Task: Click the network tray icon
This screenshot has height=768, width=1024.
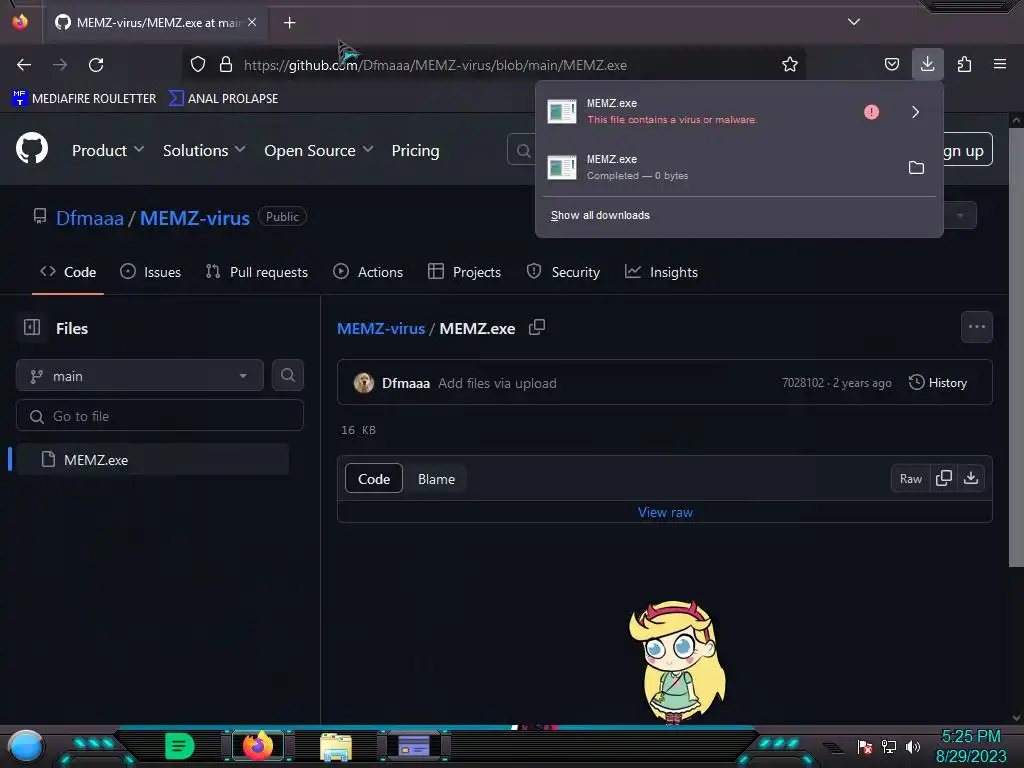Action: [889, 747]
